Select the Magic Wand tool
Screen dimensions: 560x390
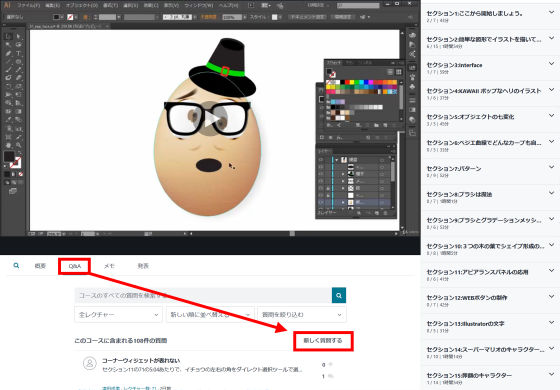pos(9,45)
